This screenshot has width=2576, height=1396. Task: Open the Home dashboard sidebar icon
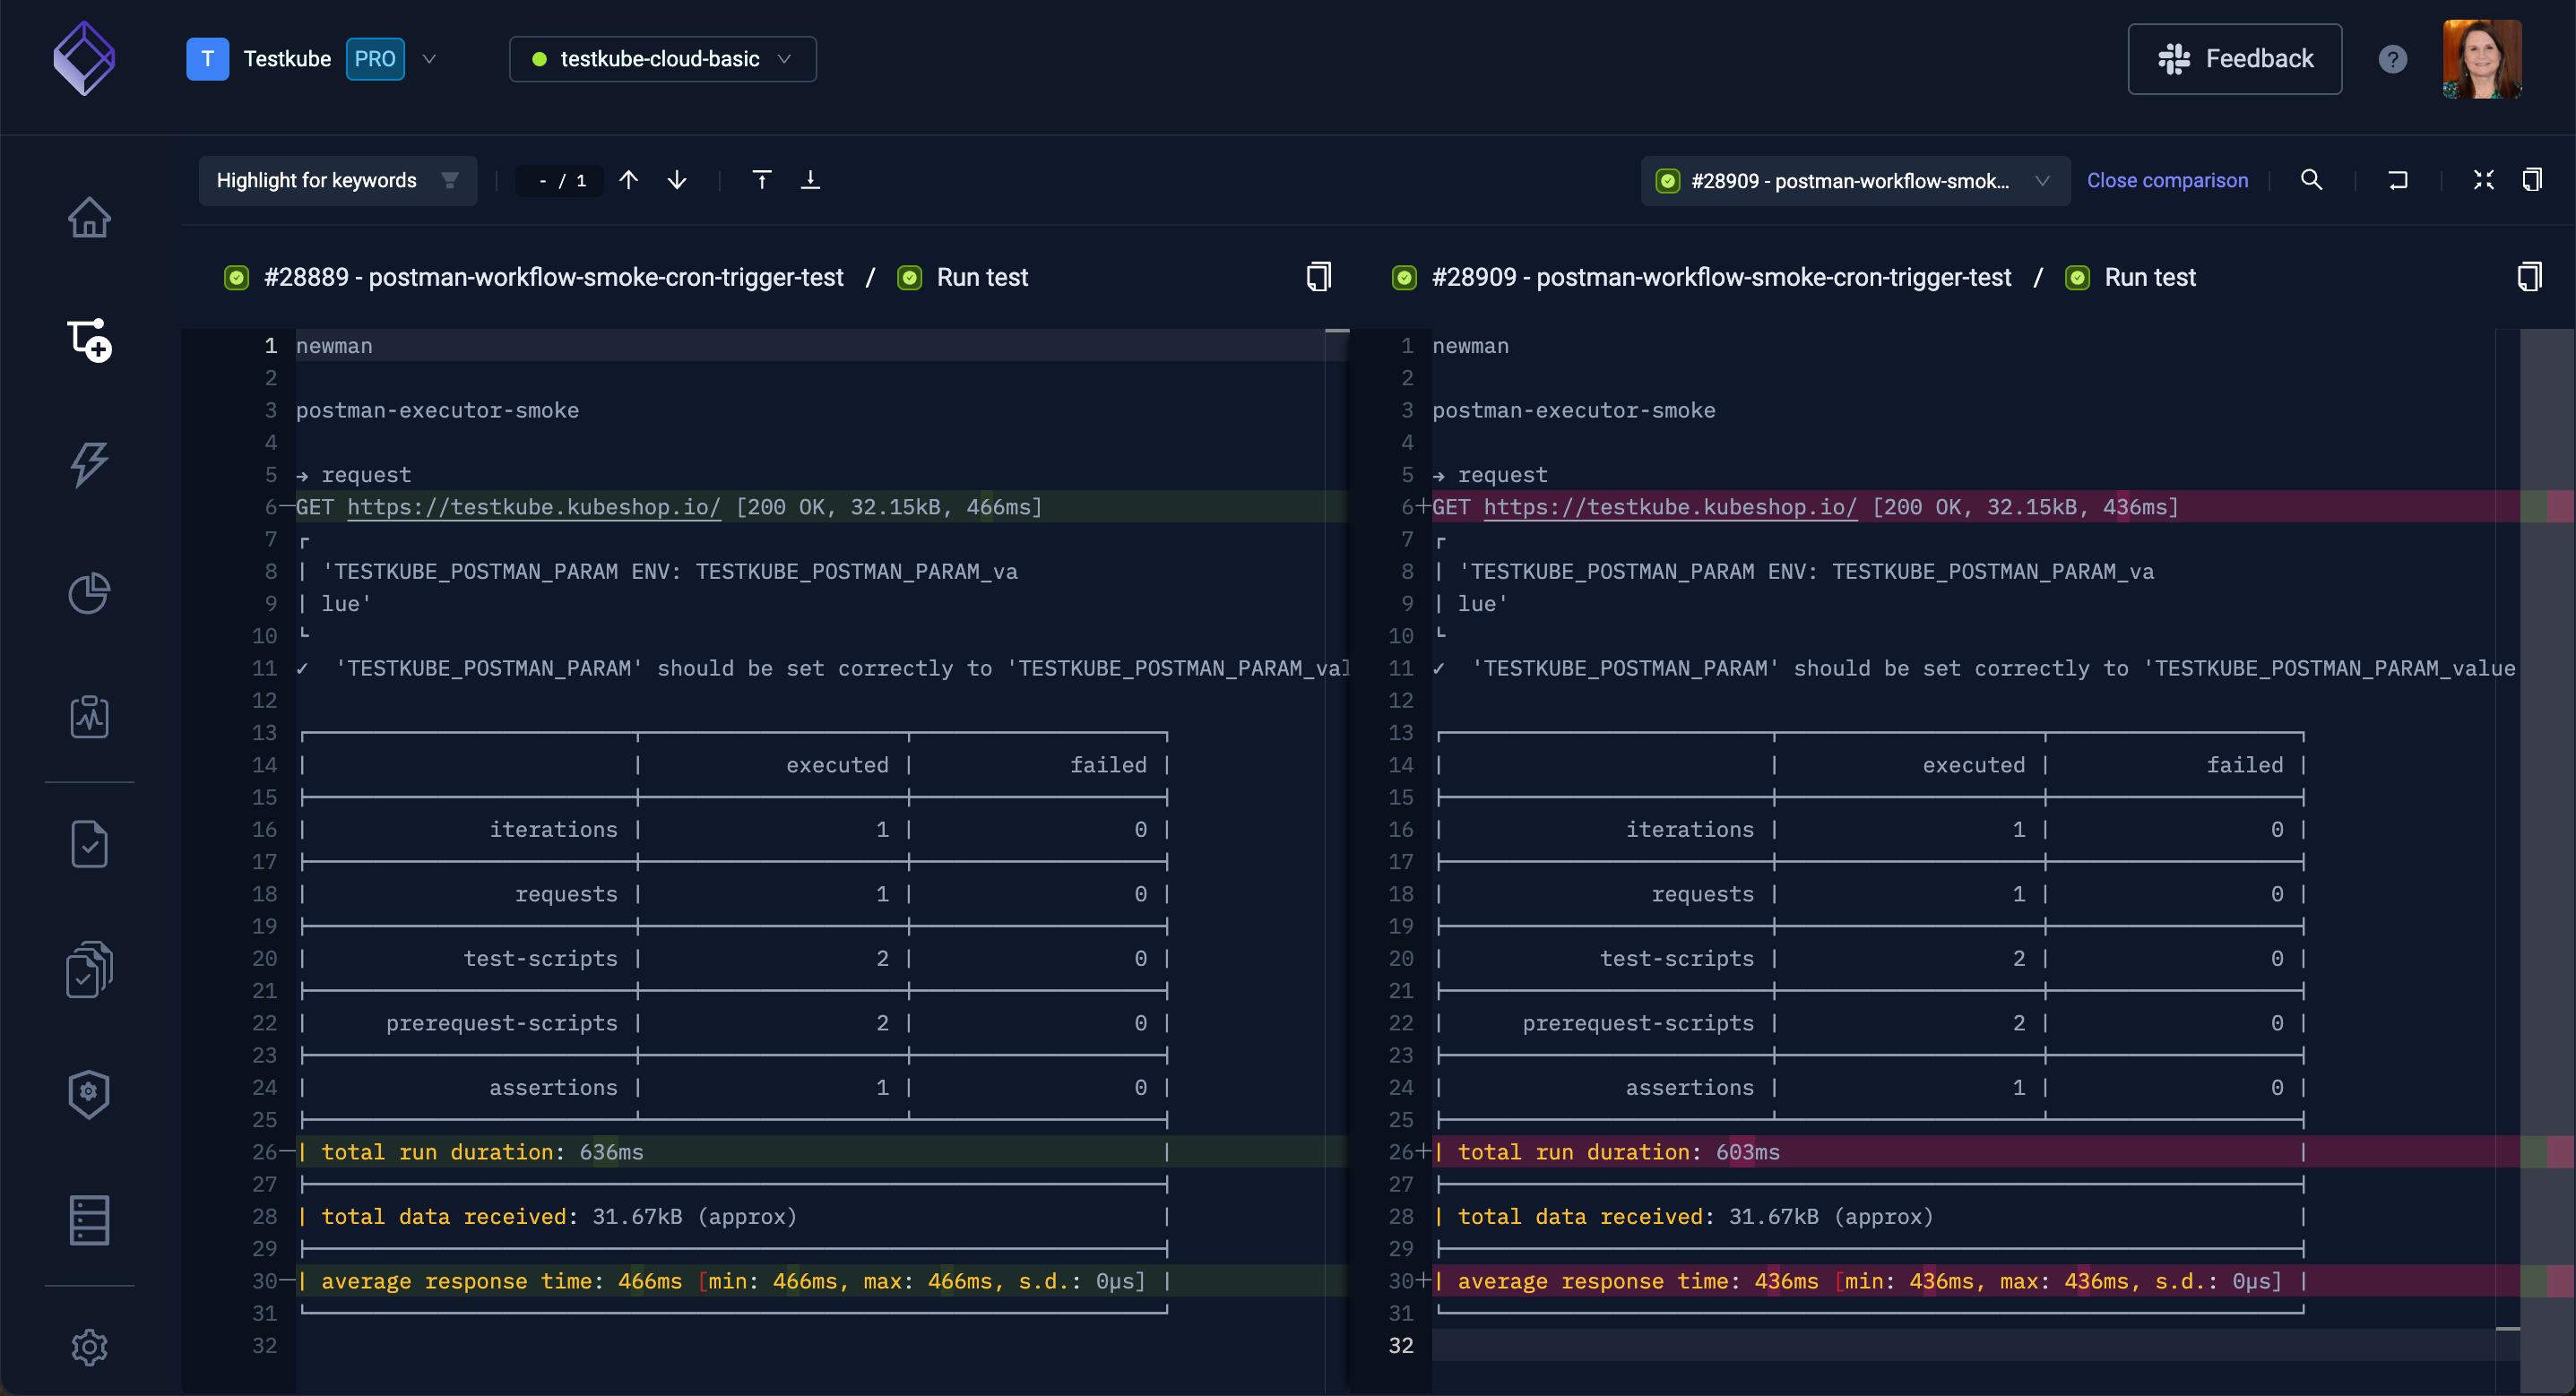[x=89, y=217]
